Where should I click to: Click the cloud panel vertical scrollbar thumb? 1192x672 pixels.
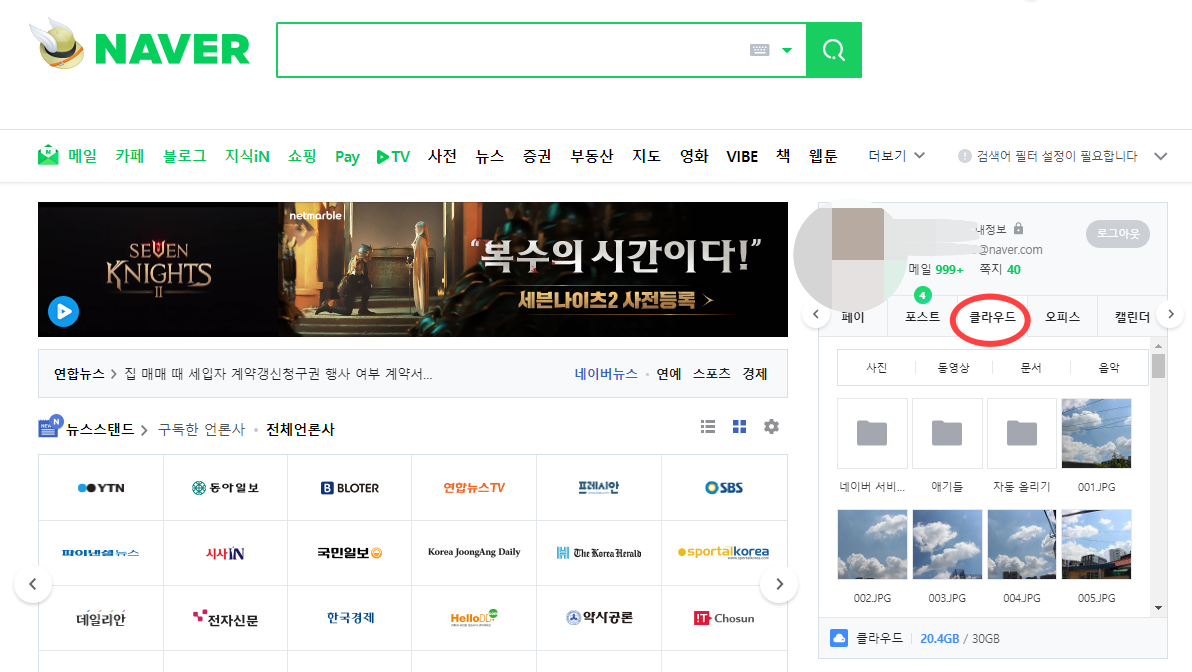click(1159, 365)
